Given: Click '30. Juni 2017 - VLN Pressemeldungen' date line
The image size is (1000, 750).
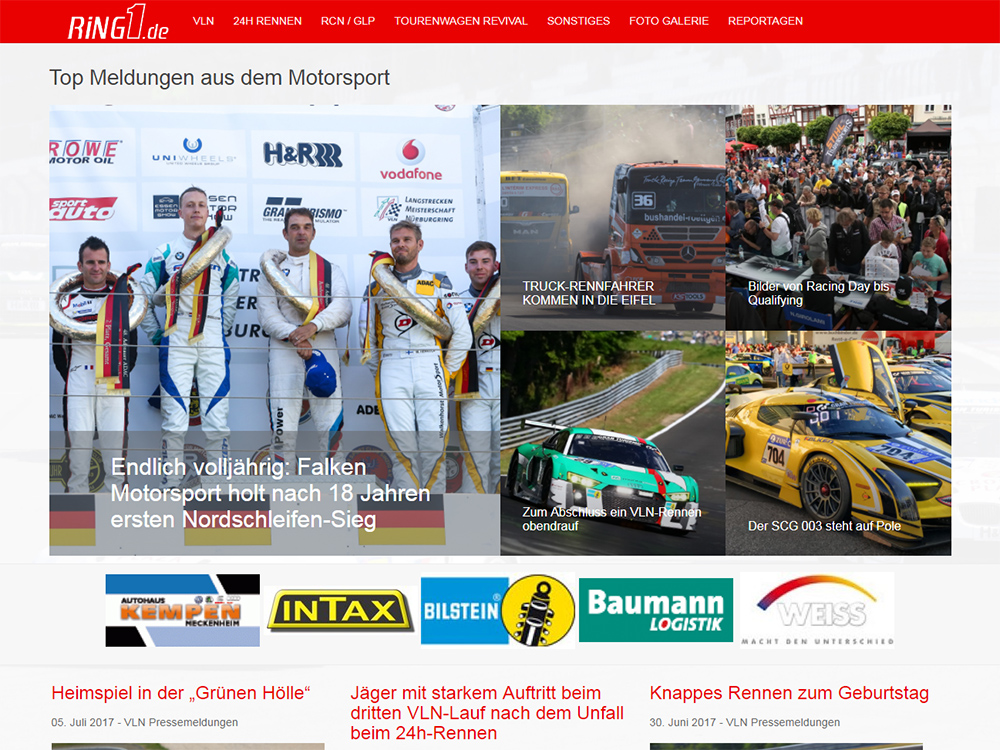Looking at the screenshot, I should click(x=744, y=722).
